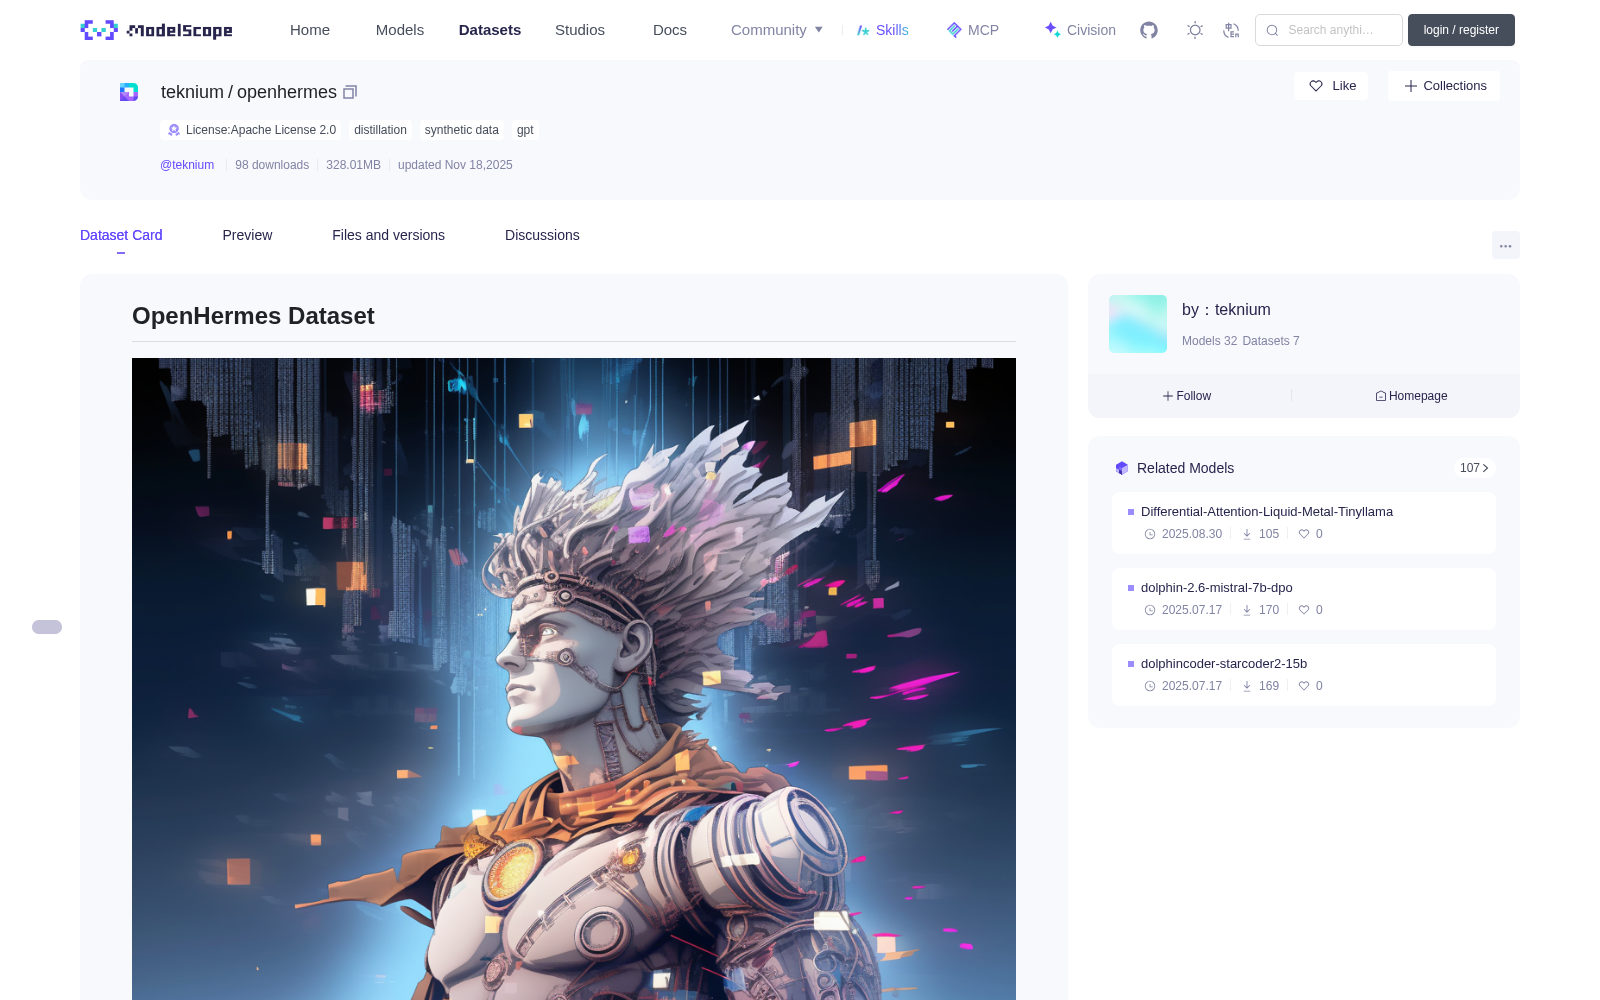Screen dimensions: 1600x1000
Task: Click the author name by: teknium
Action: pos(1226,310)
